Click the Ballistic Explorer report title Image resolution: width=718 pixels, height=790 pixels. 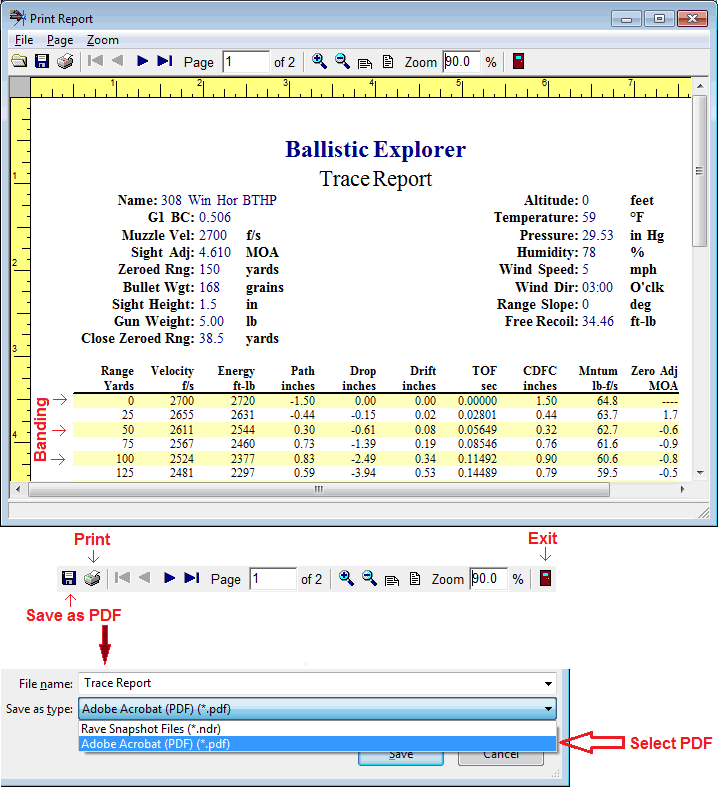(375, 150)
